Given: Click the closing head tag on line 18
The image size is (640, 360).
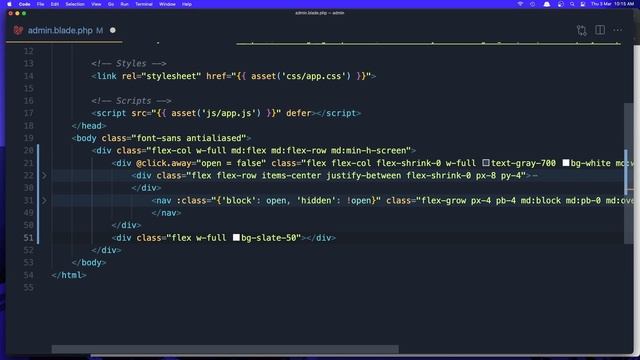Looking at the screenshot, I should point(89,126).
